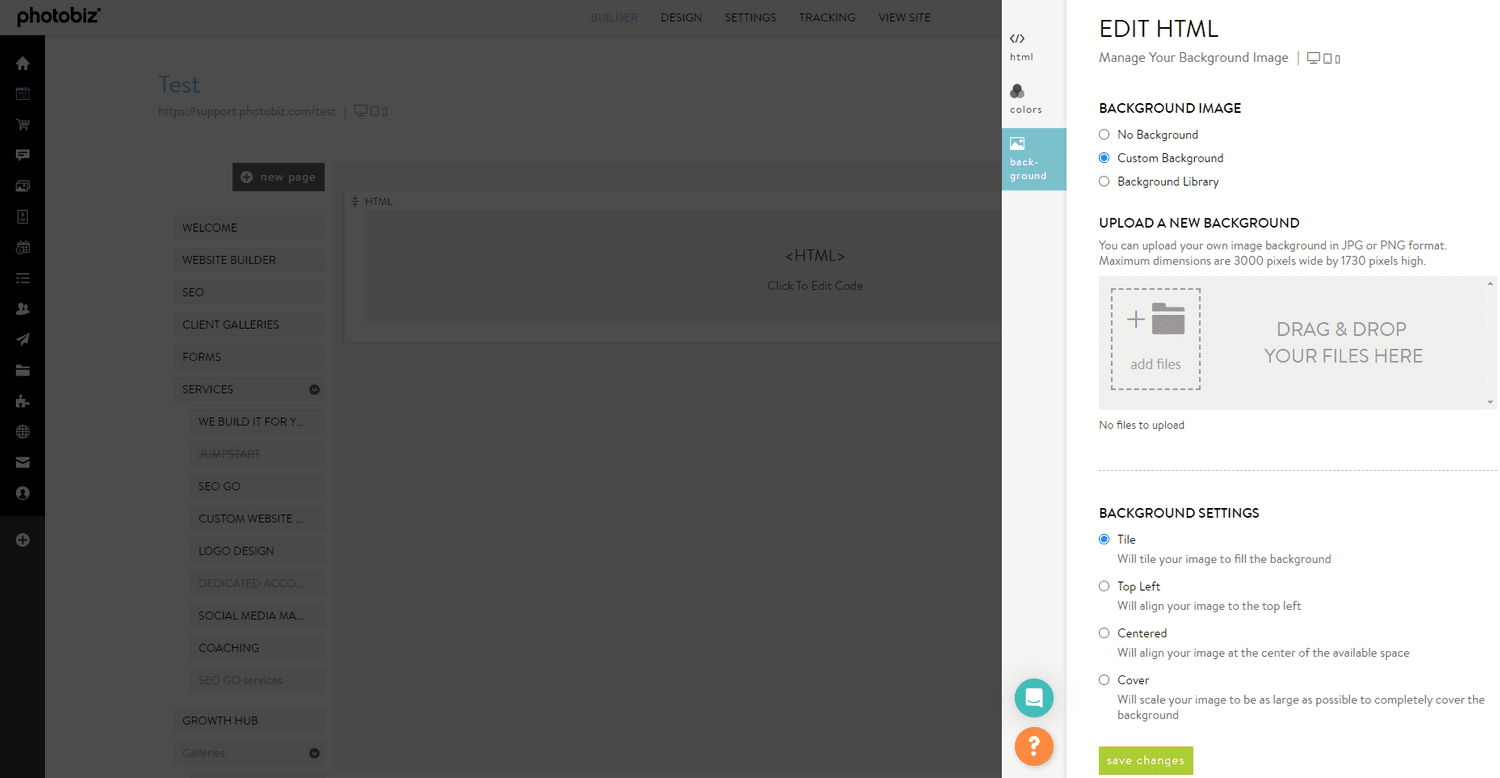Open the teal chat bubble widget
Image resolution: width=1500 pixels, height=778 pixels.
(x=1034, y=698)
